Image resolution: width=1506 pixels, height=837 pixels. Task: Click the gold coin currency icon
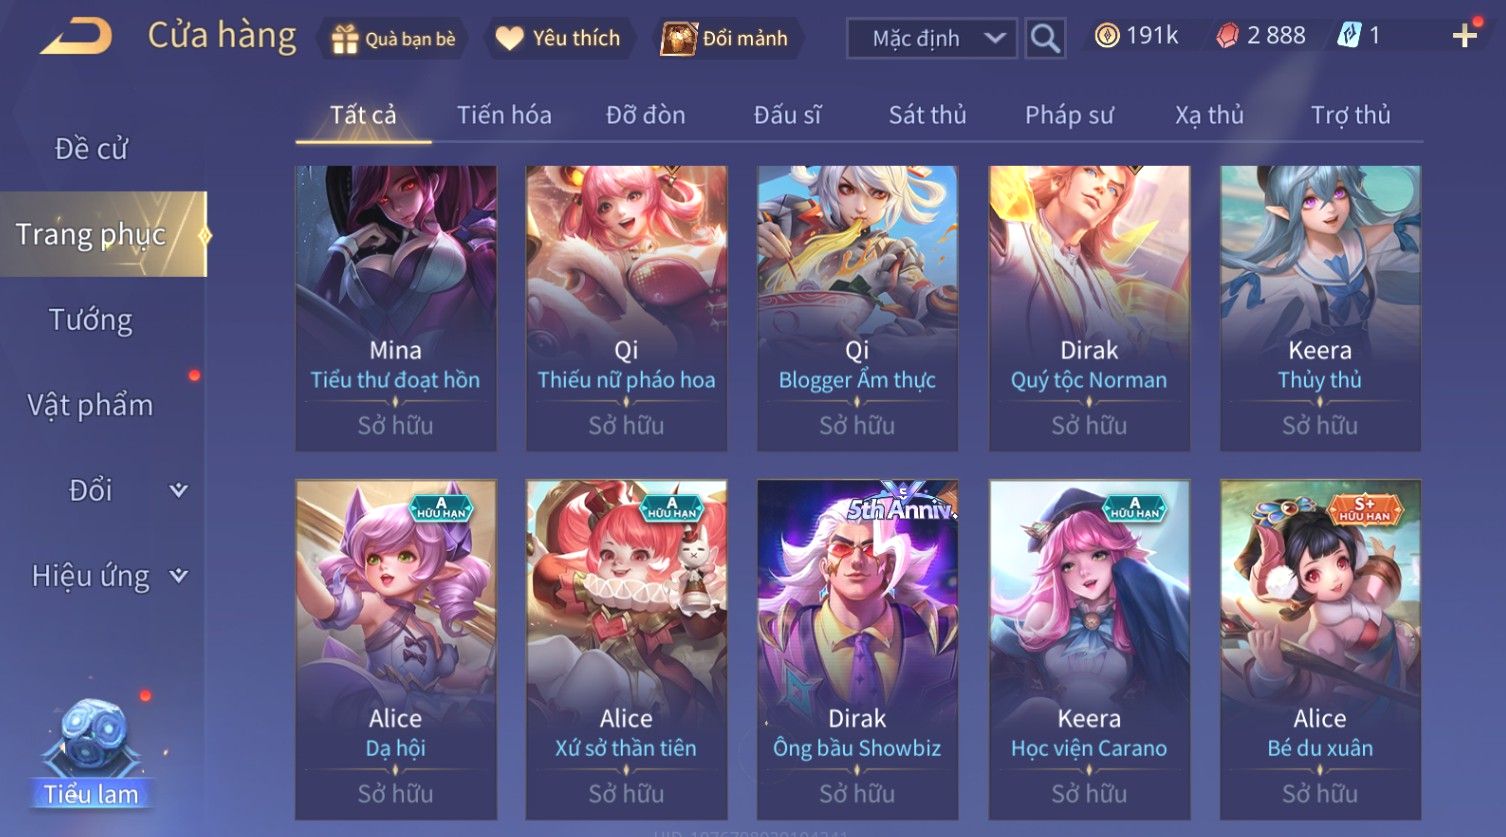pyautogui.click(x=1106, y=36)
